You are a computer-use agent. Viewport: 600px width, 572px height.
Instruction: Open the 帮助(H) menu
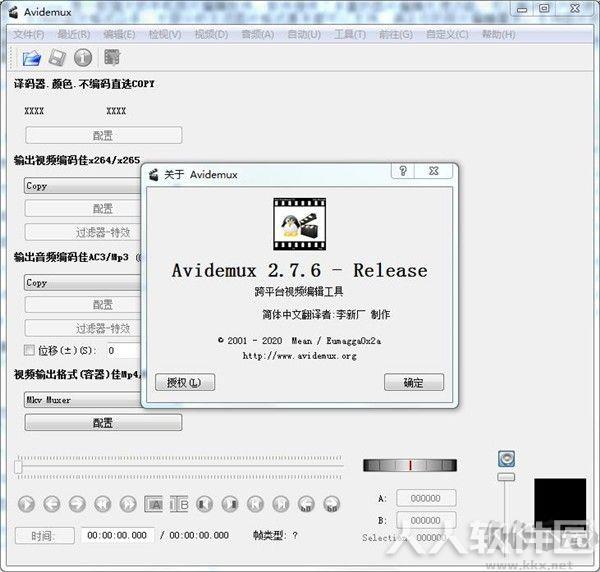[x=498, y=34]
